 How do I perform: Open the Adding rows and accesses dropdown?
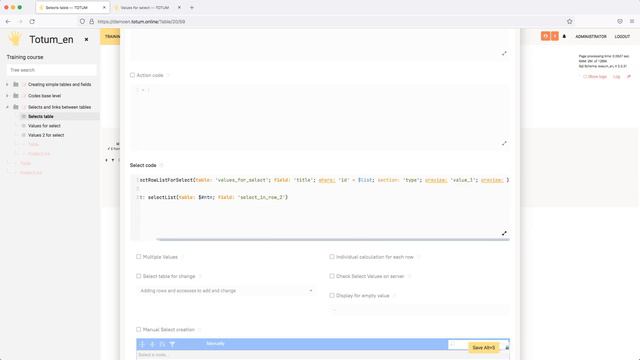tap(226, 291)
